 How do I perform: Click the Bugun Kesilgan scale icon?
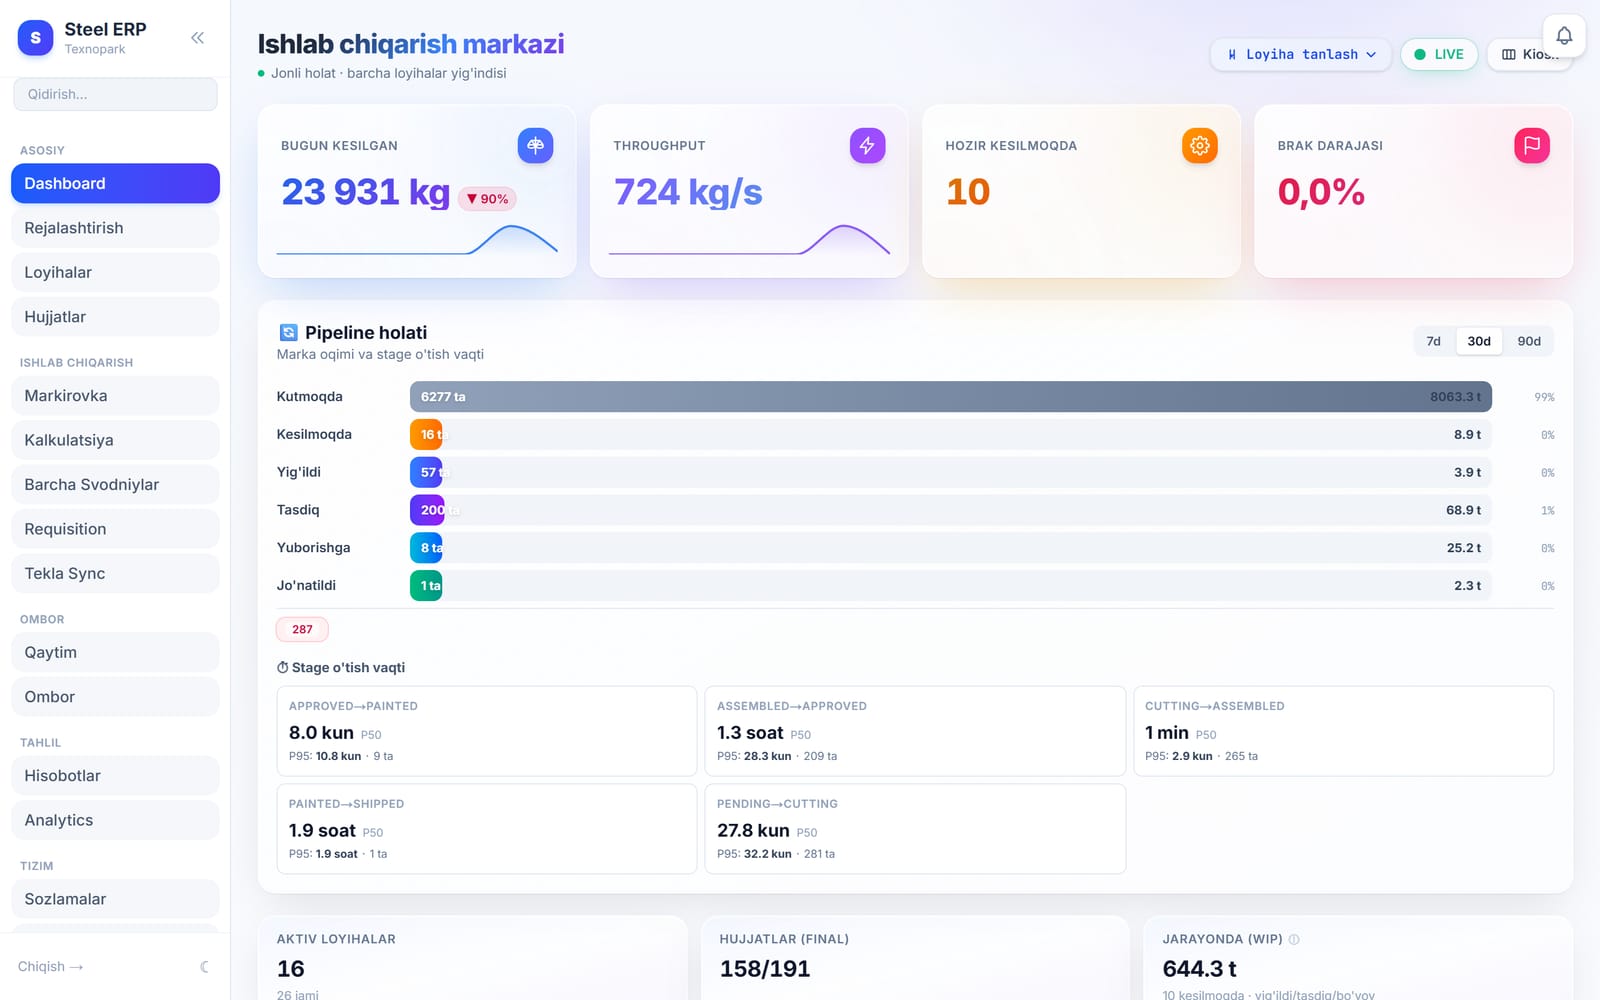(x=535, y=146)
